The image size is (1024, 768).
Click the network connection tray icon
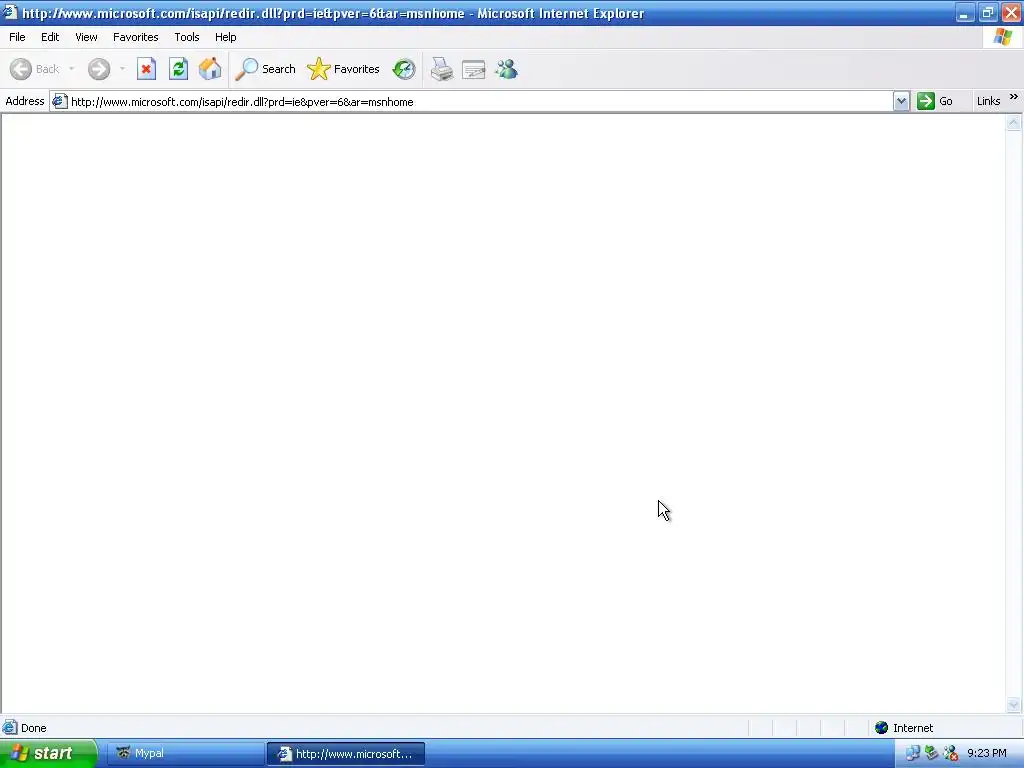(x=912, y=754)
